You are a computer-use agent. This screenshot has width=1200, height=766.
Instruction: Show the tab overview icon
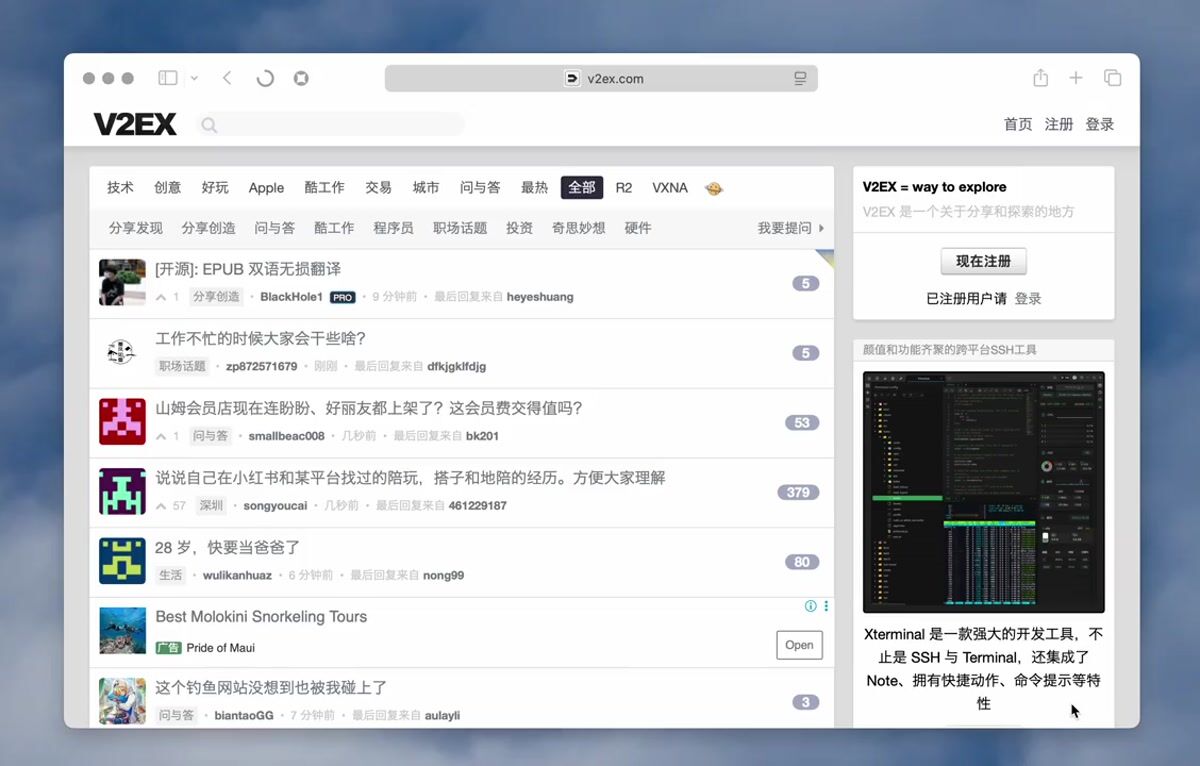click(x=1112, y=78)
